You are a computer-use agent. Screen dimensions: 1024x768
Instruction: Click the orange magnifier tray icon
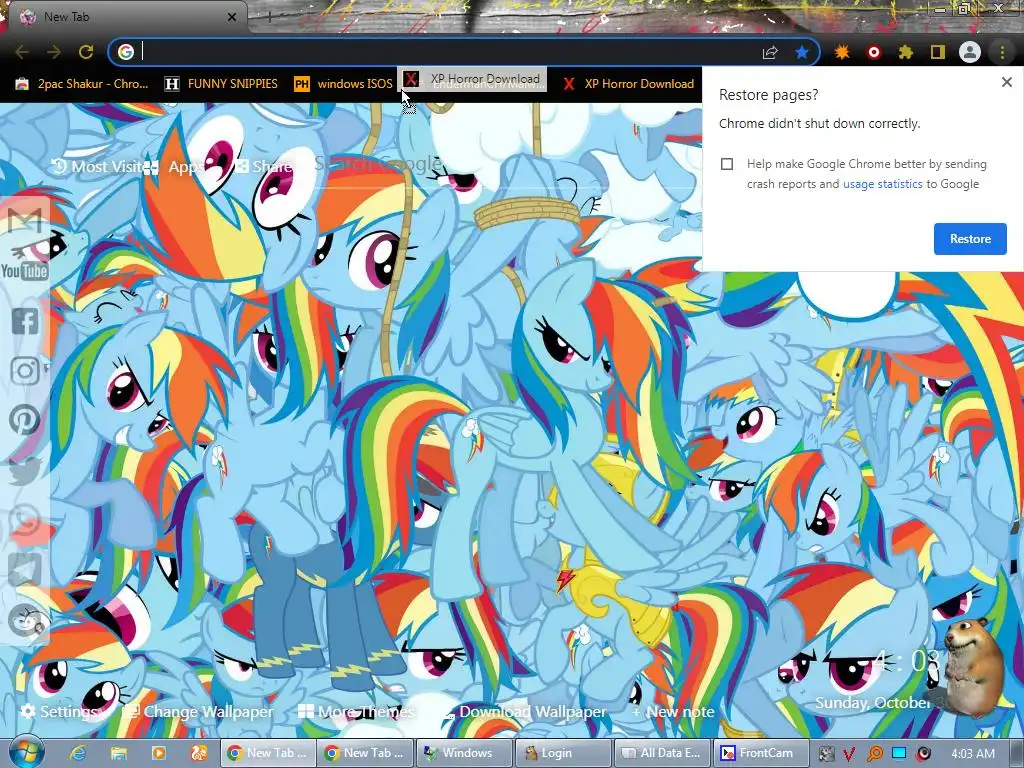click(874, 754)
